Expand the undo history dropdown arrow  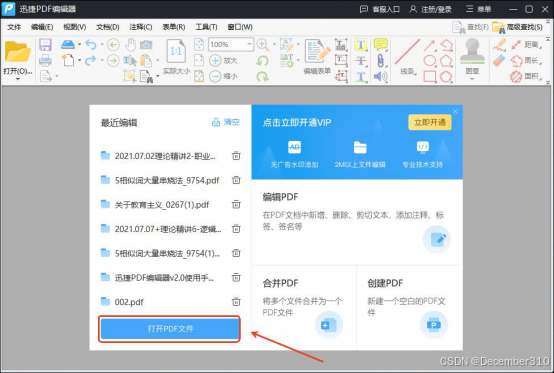click(102, 45)
